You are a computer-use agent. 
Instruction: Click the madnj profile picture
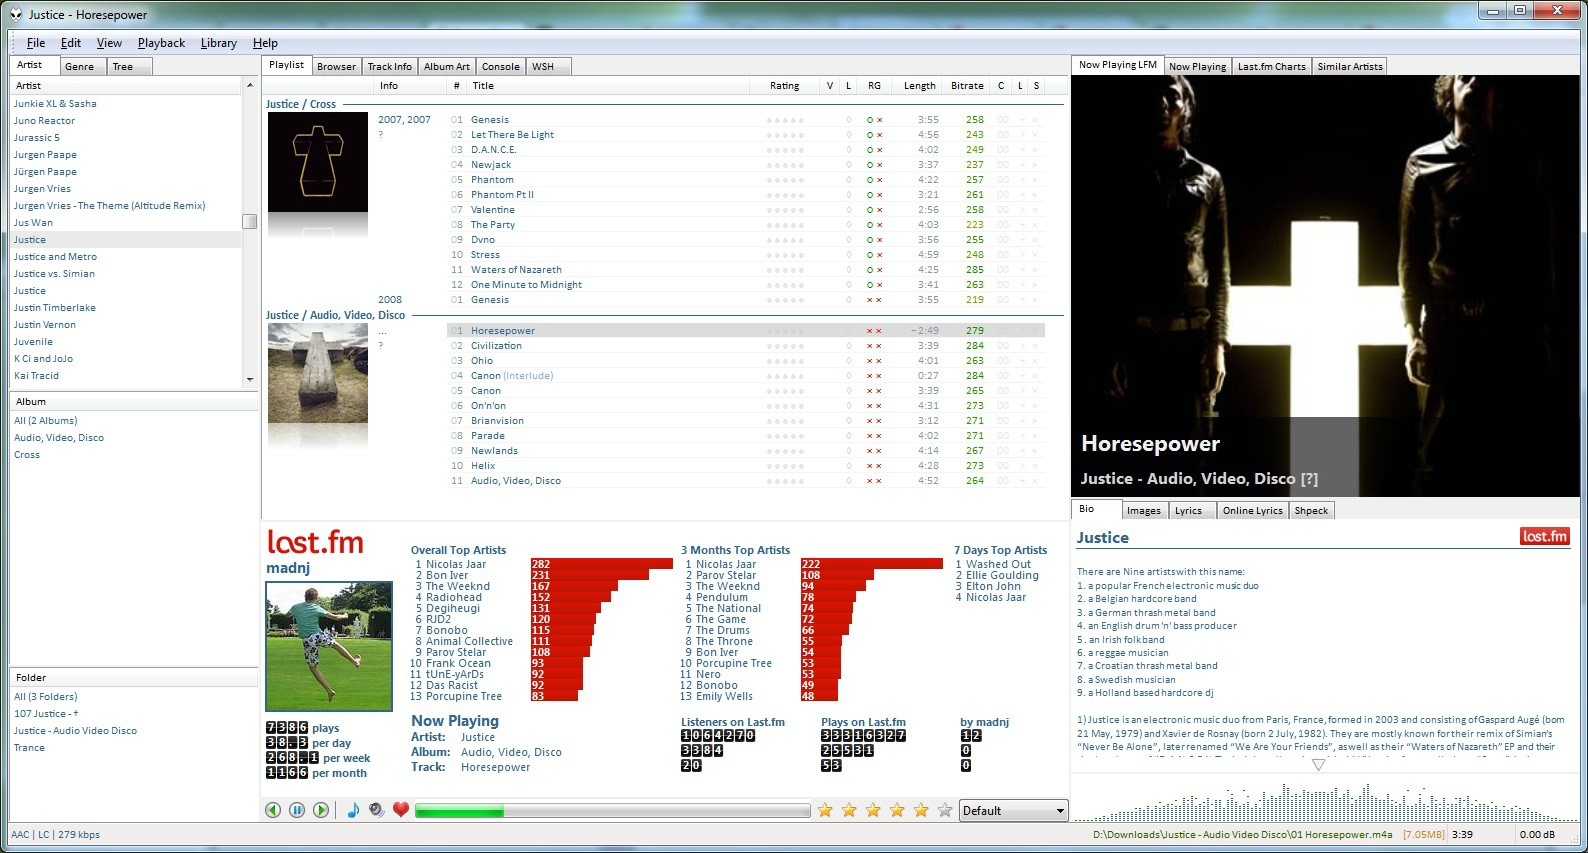329,646
